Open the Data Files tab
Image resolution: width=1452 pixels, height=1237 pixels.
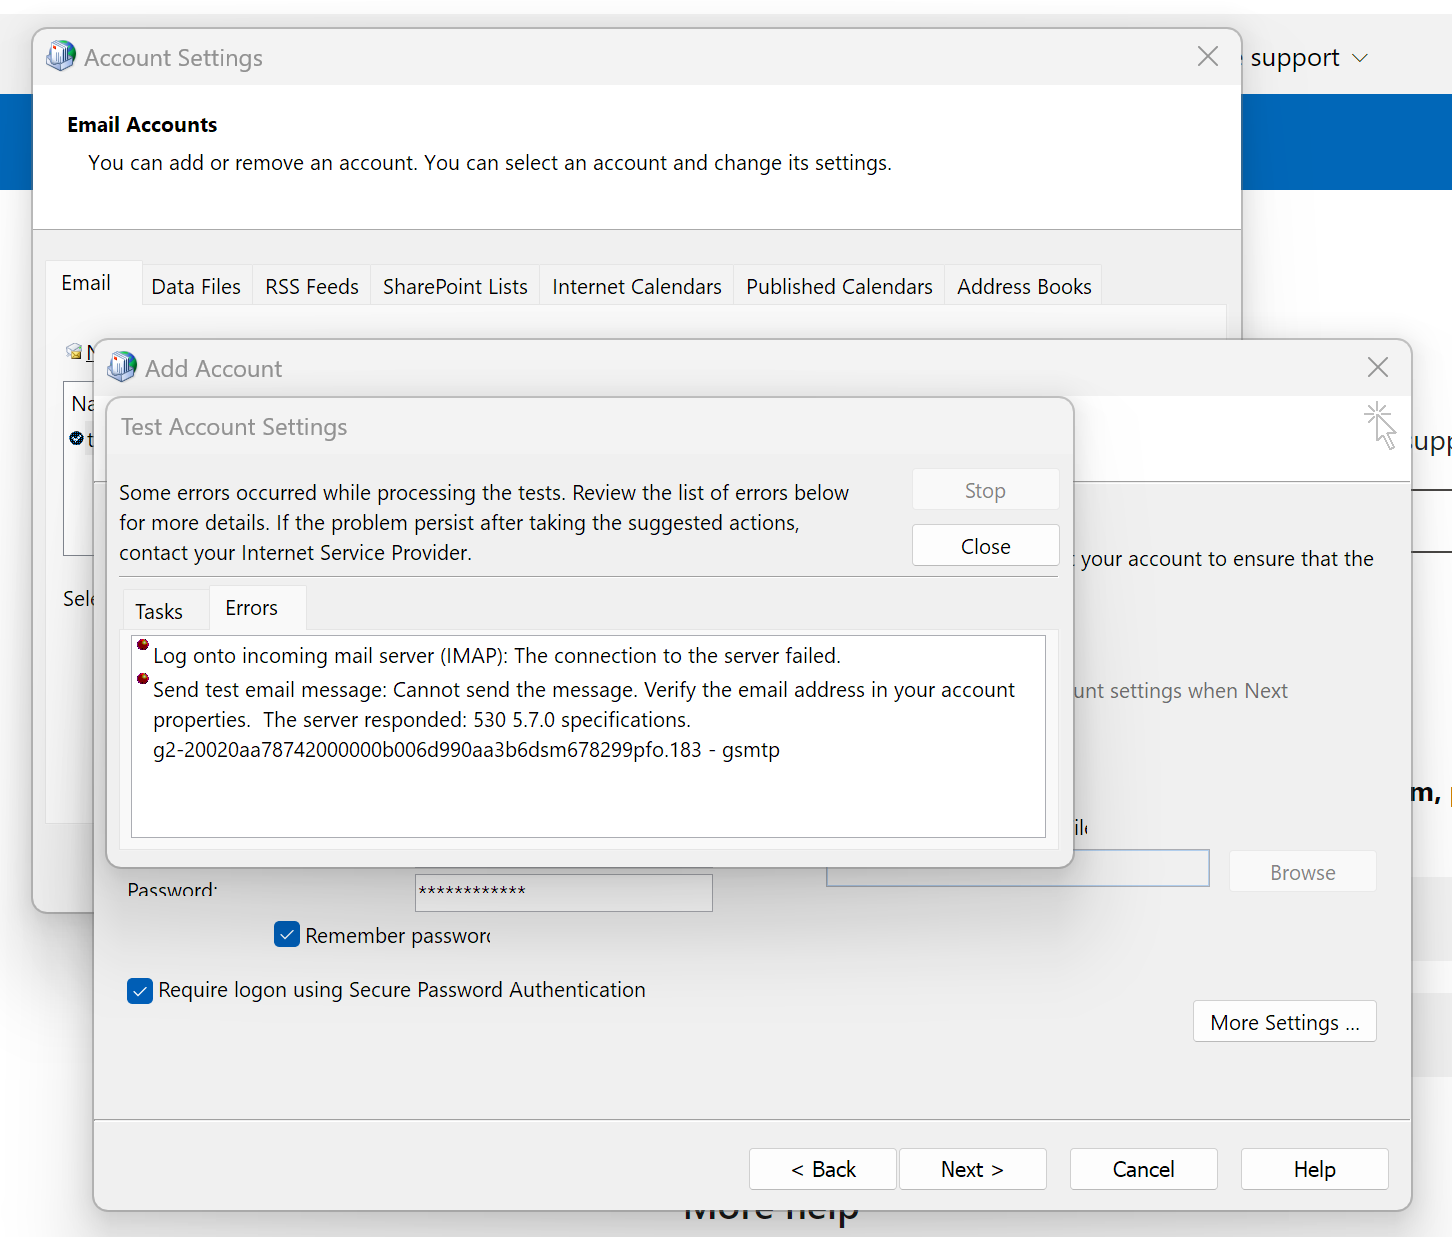(x=196, y=287)
